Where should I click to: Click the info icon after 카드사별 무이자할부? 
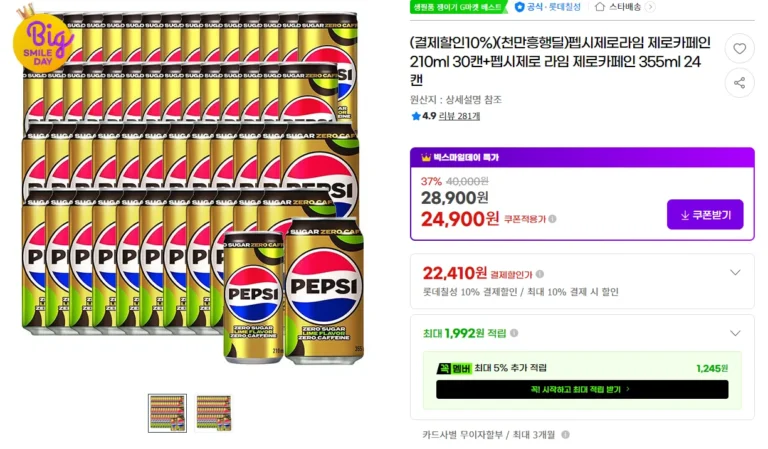565,434
